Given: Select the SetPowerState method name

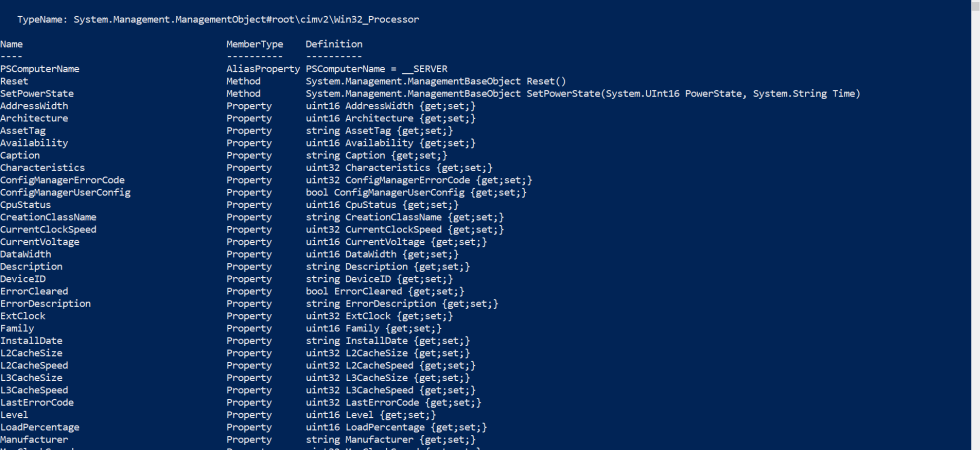Looking at the screenshot, I should [37, 94].
